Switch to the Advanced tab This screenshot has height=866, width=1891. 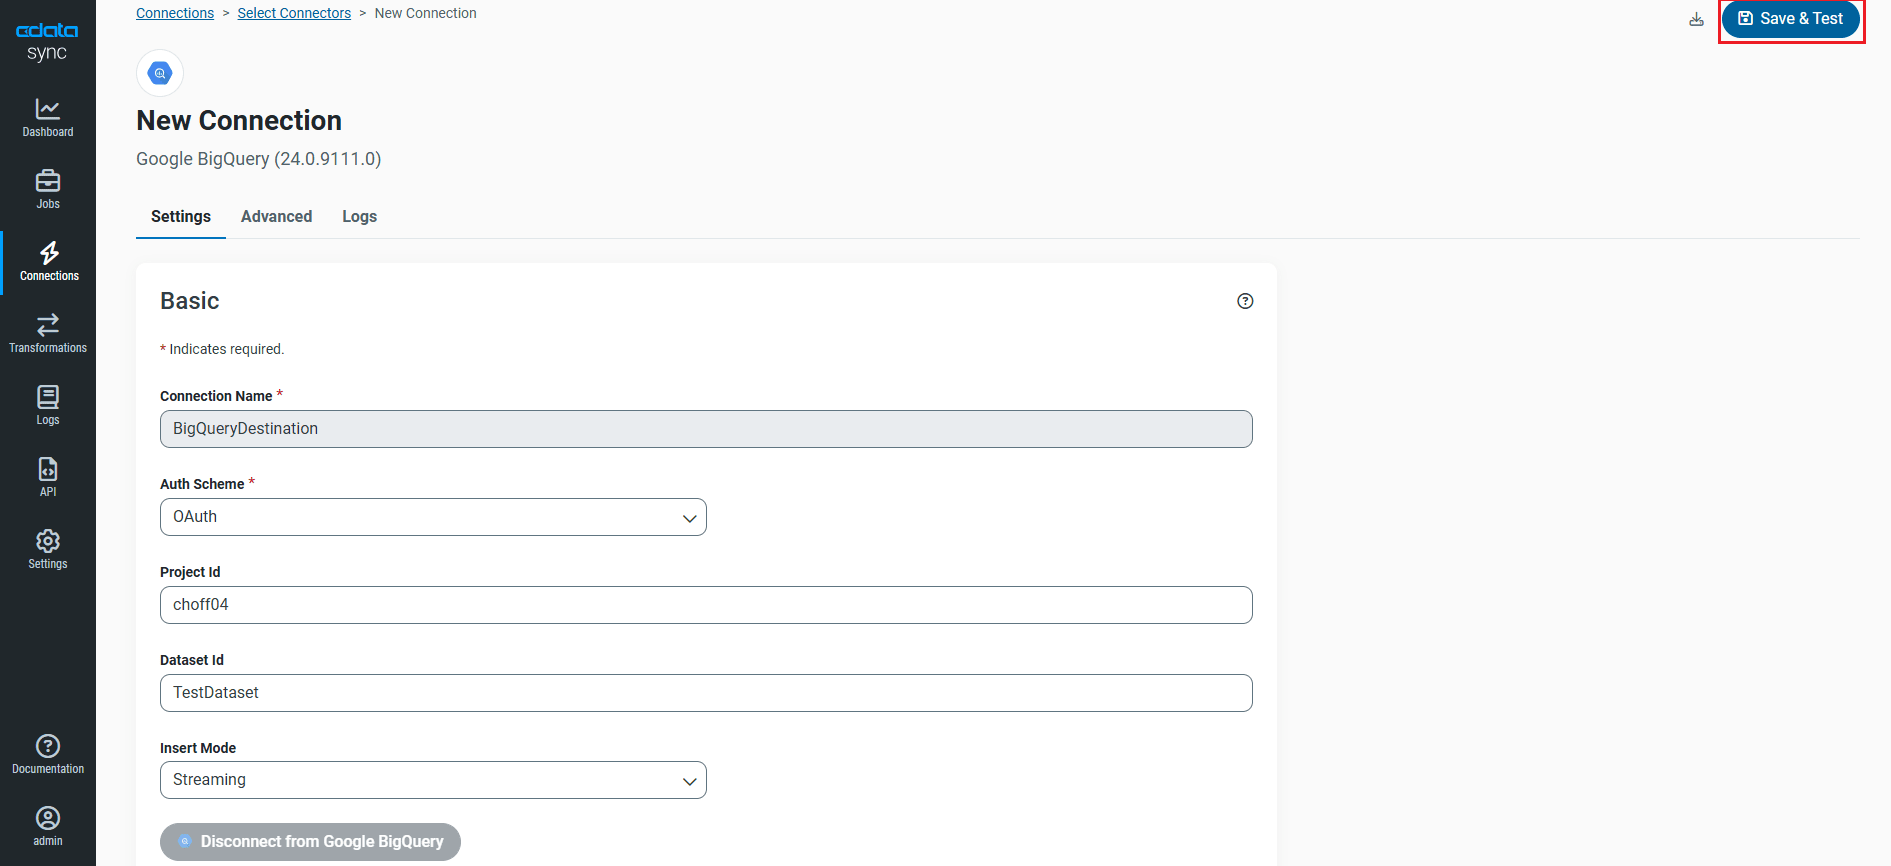pos(276,216)
